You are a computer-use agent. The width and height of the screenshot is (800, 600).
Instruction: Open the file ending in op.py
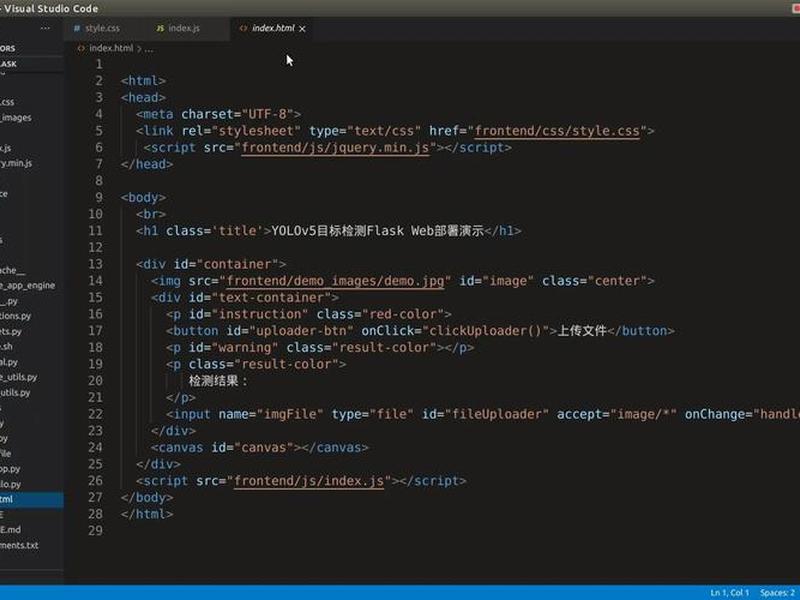pos(10,468)
